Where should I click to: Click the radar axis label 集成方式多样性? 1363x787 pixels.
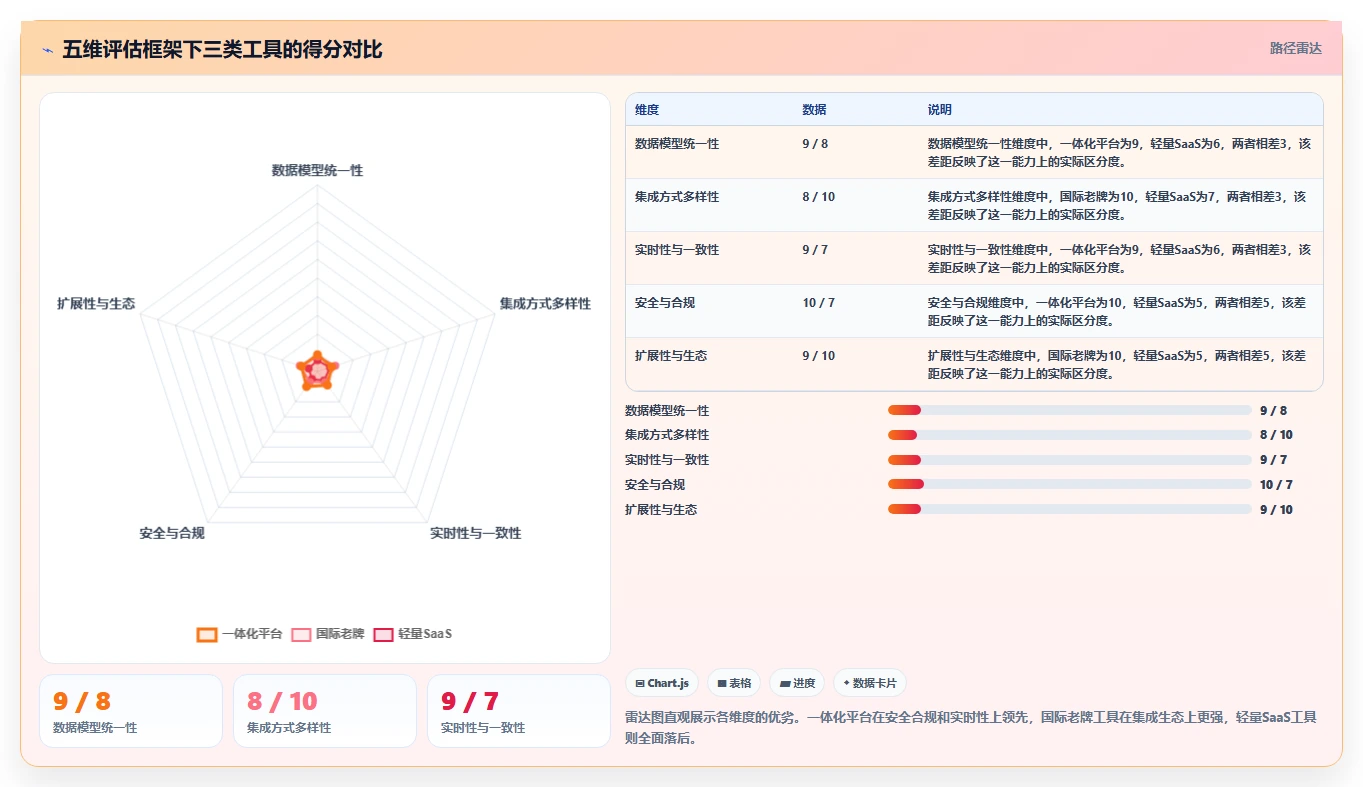click(x=545, y=303)
